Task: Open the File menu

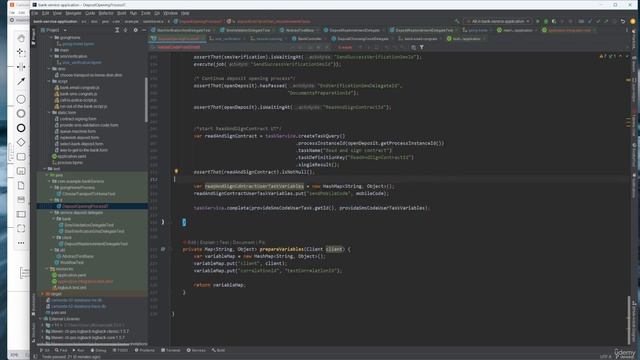Action: (x=35, y=13)
